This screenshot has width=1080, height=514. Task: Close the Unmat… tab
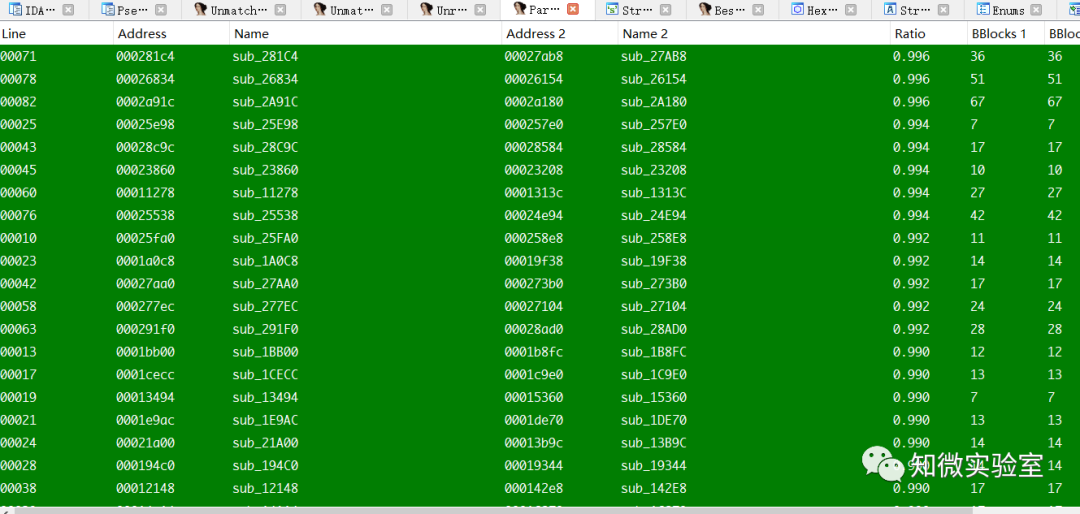tap(387, 10)
